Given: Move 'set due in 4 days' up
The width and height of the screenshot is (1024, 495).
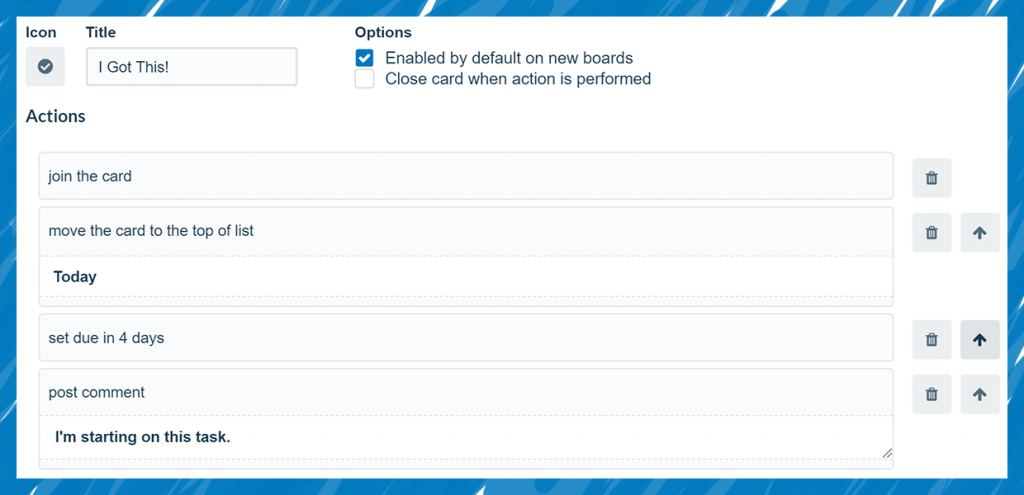Looking at the screenshot, I should point(979,340).
